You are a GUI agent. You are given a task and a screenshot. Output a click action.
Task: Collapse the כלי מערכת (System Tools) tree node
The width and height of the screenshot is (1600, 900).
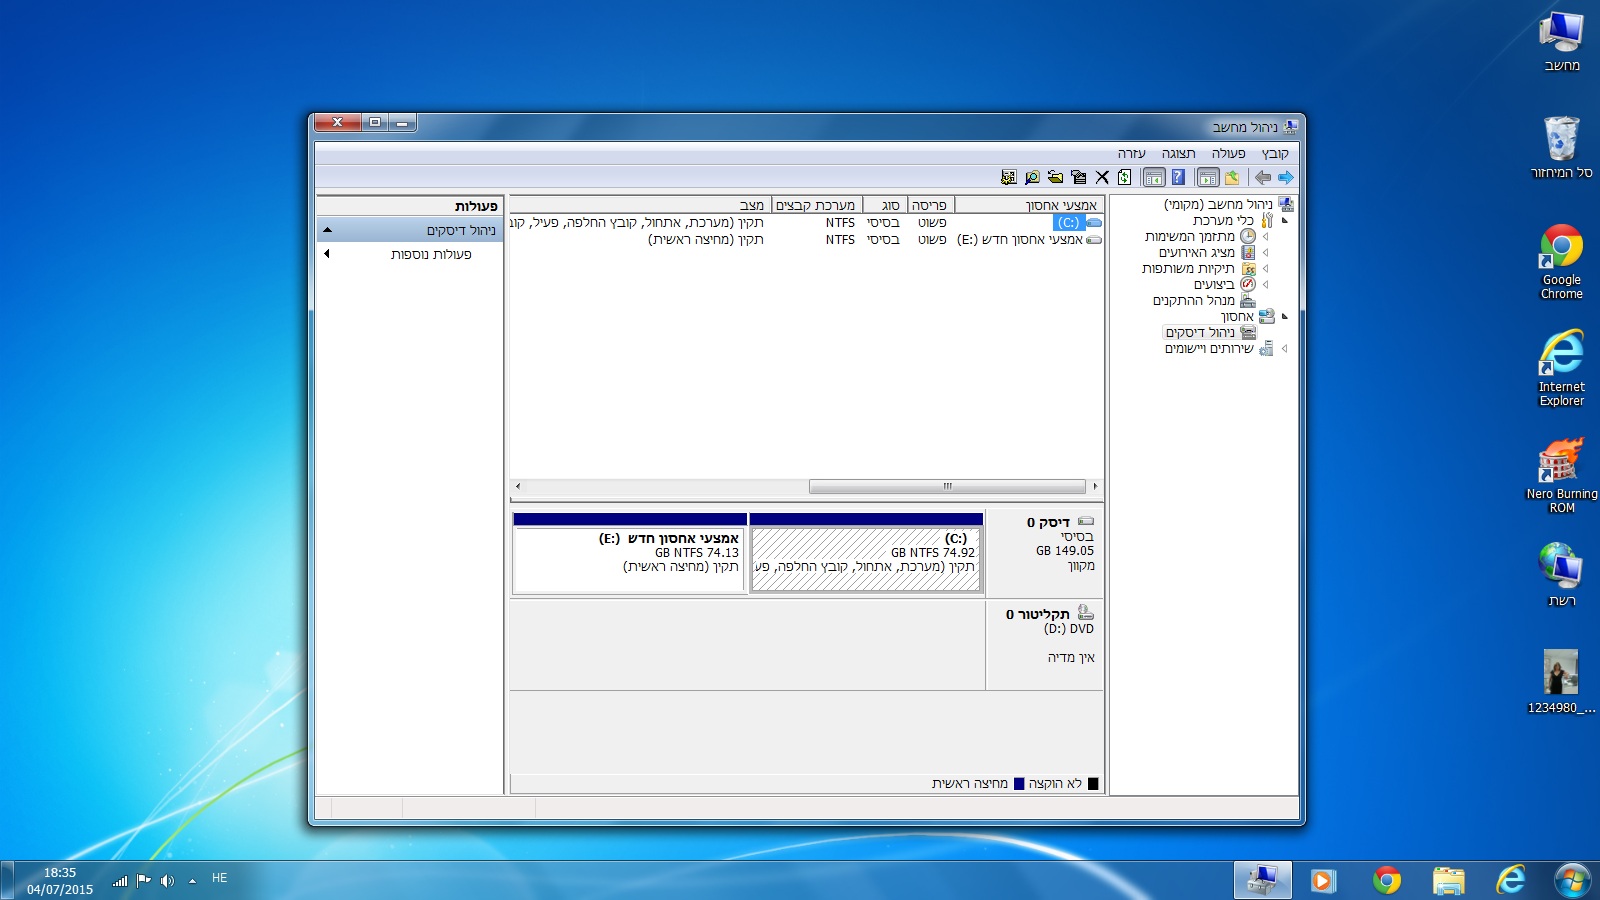[x=1285, y=221]
